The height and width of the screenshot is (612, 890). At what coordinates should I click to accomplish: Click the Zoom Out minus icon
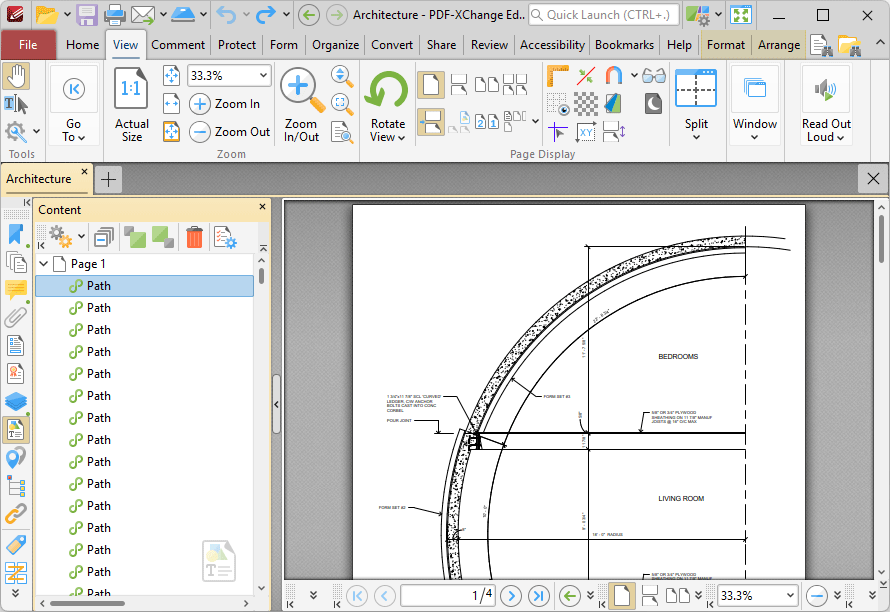[x=200, y=132]
